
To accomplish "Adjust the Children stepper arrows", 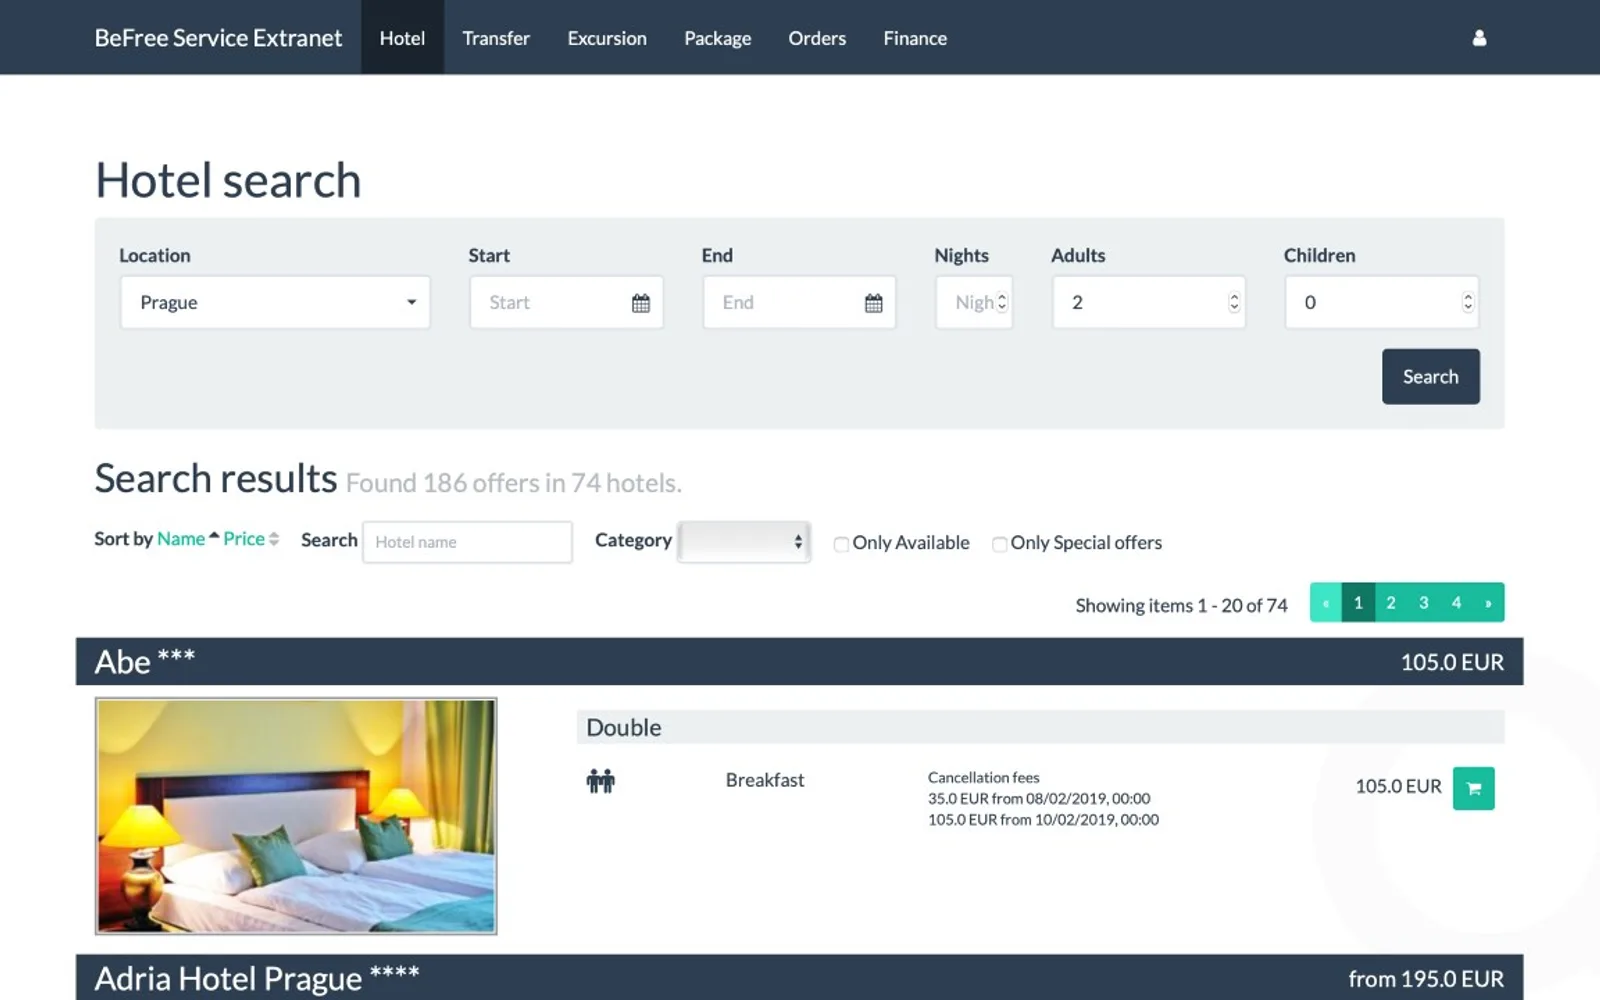I will pyautogui.click(x=1467, y=302).
